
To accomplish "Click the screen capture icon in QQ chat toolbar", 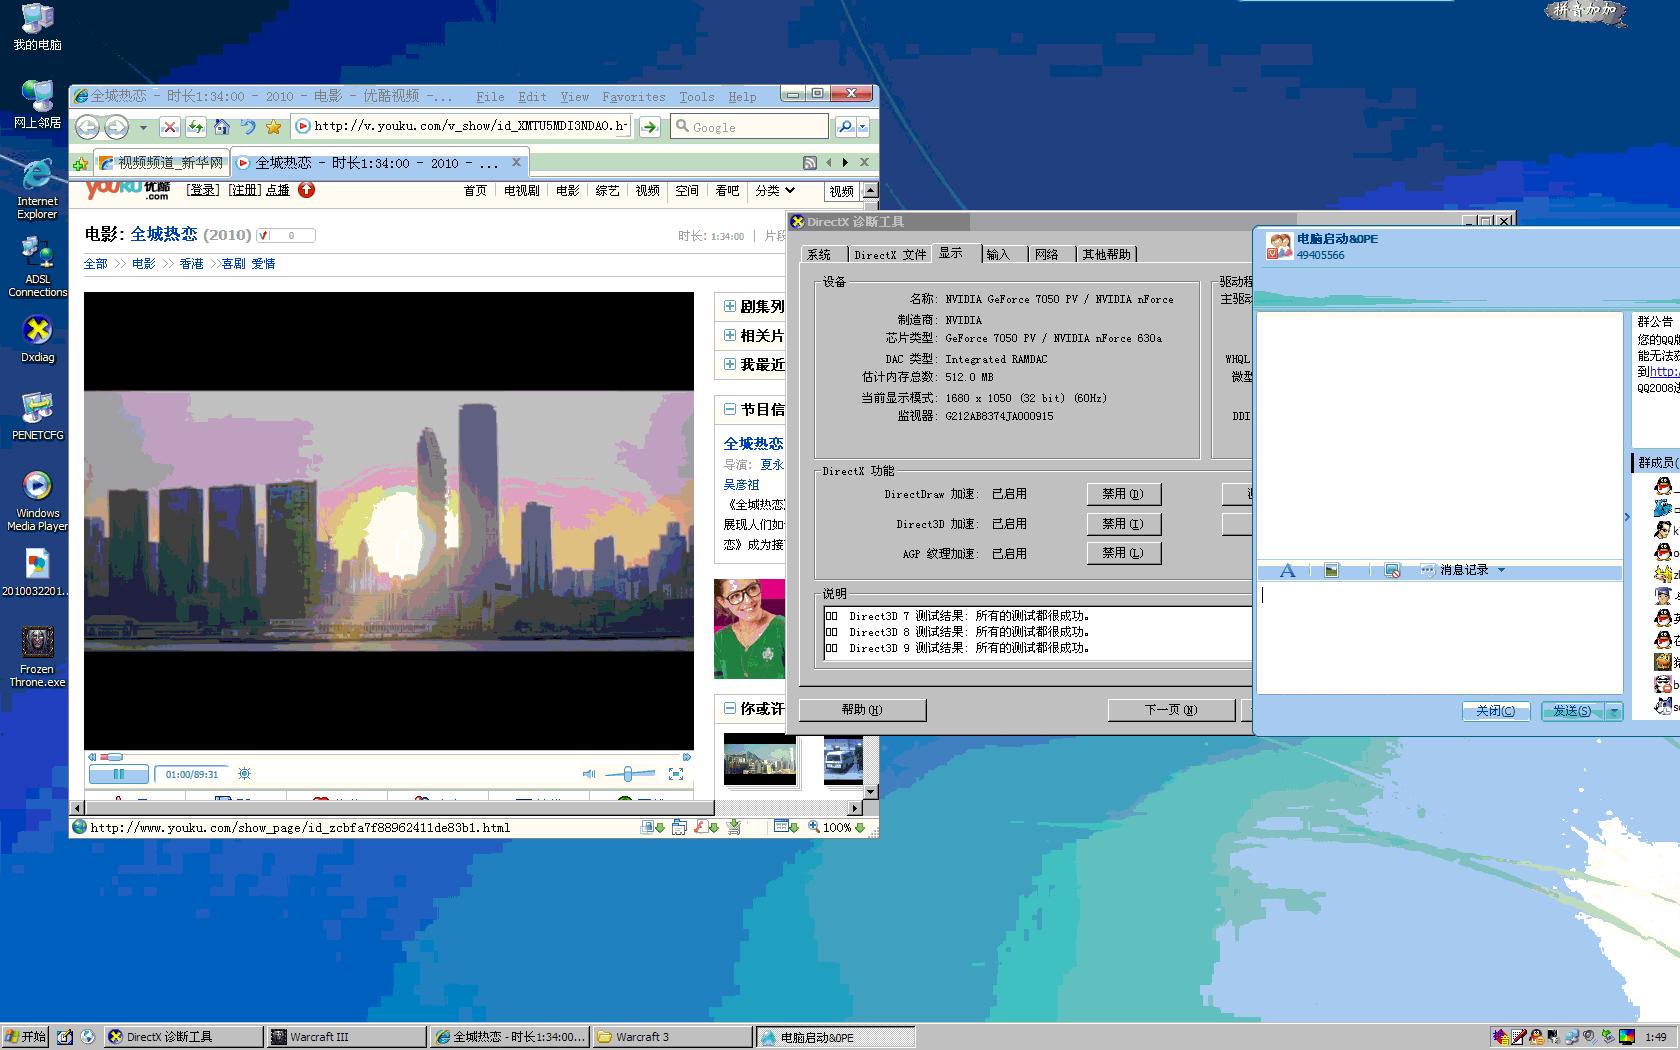I will [1392, 570].
